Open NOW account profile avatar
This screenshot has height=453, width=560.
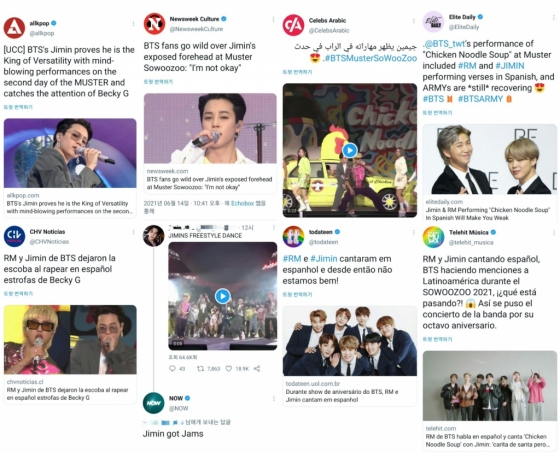(x=154, y=403)
